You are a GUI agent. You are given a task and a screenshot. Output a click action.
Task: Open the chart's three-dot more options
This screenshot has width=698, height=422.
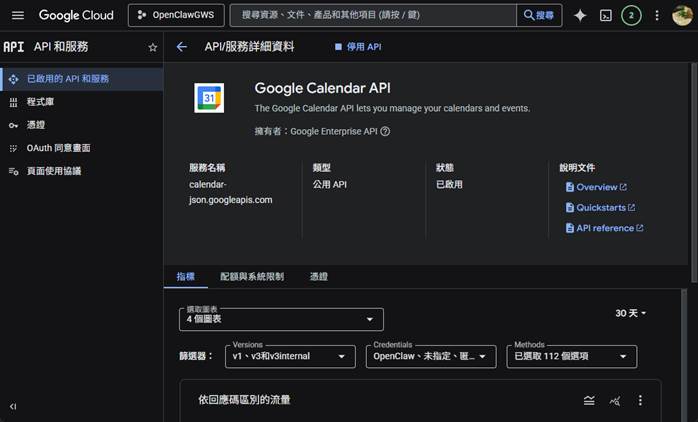click(x=641, y=400)
